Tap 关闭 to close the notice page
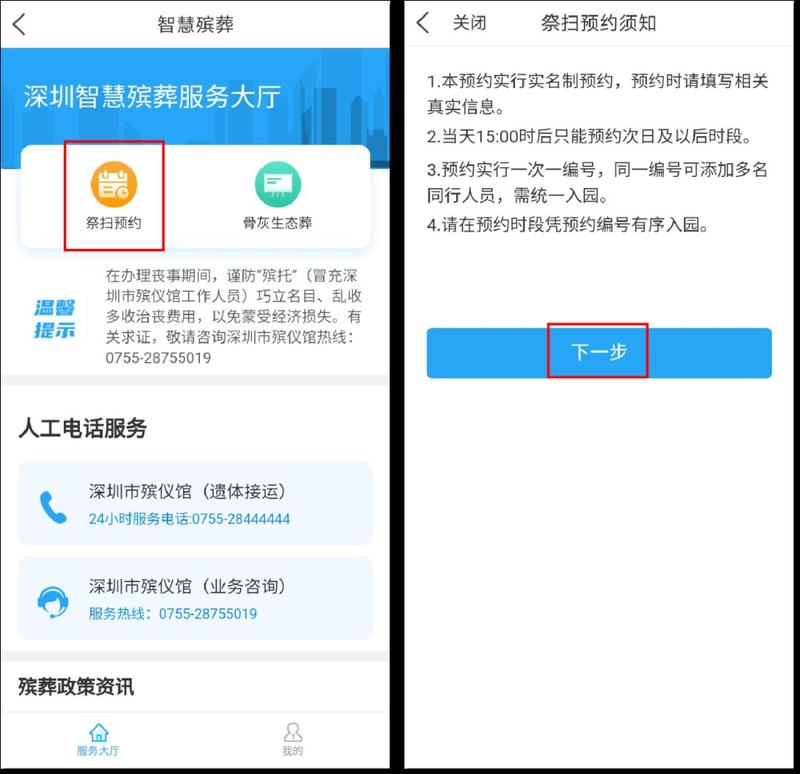This screenshot has width=800, height=774. (469, 23)
